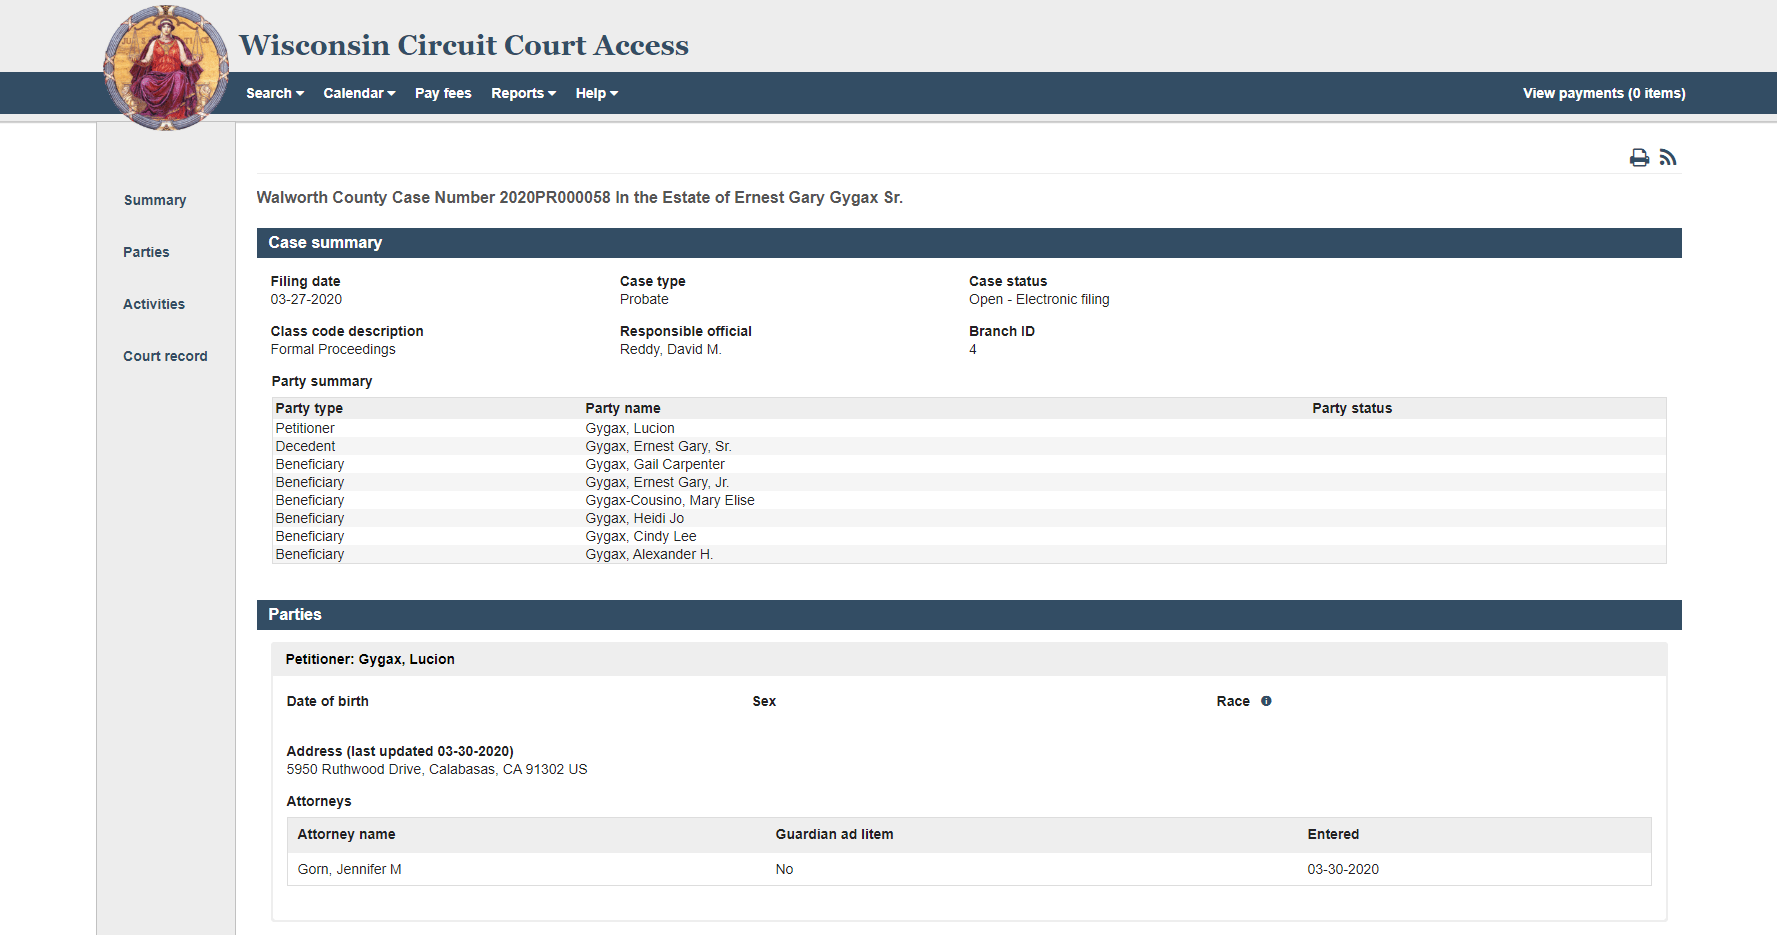Expand the Help dropdown menu
1777x935 pixels.
coord(596,93)
